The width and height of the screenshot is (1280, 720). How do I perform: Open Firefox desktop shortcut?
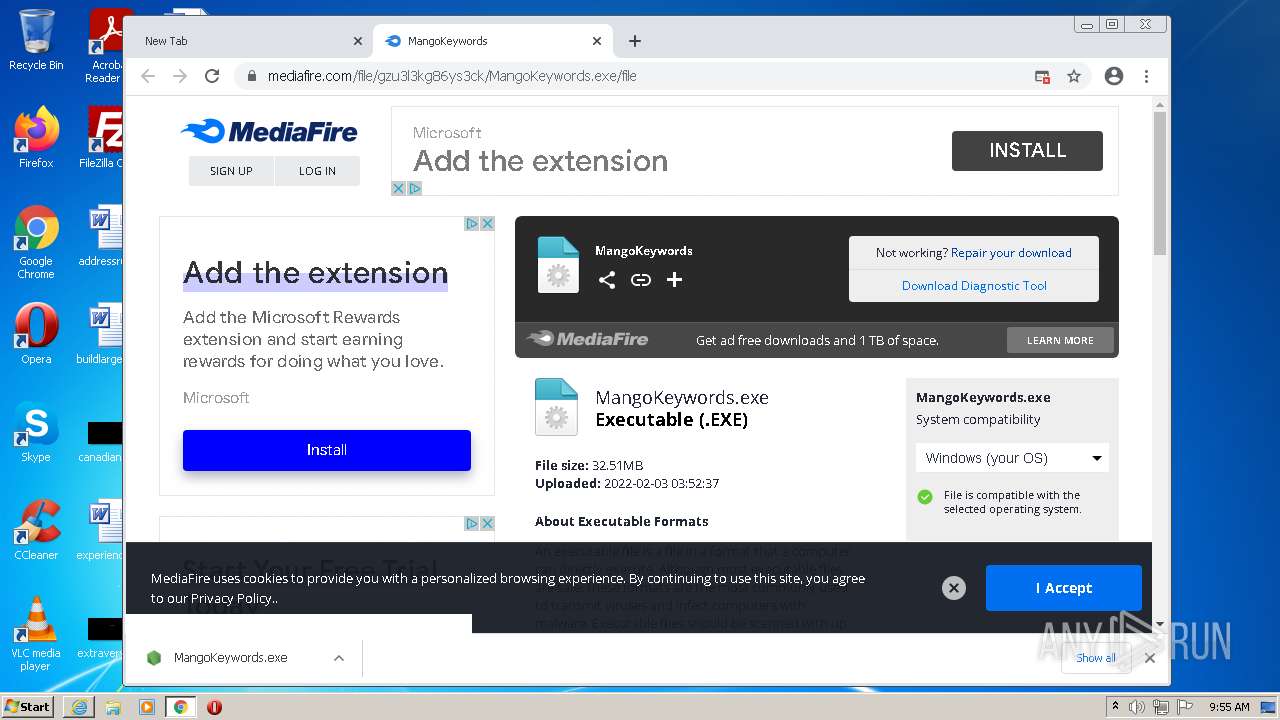point(36,138)
